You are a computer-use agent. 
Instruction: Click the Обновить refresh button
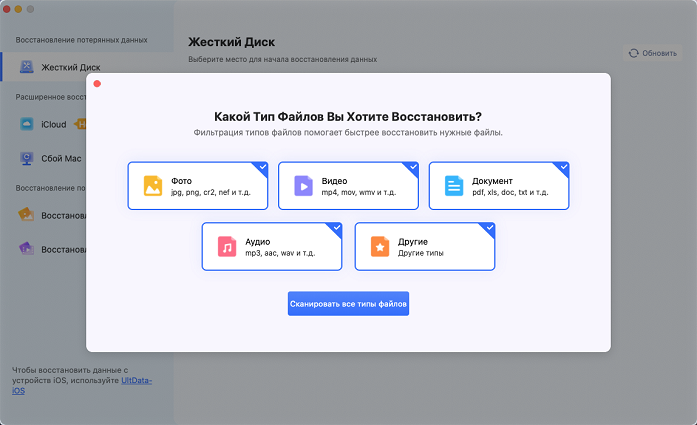(653, 53)
